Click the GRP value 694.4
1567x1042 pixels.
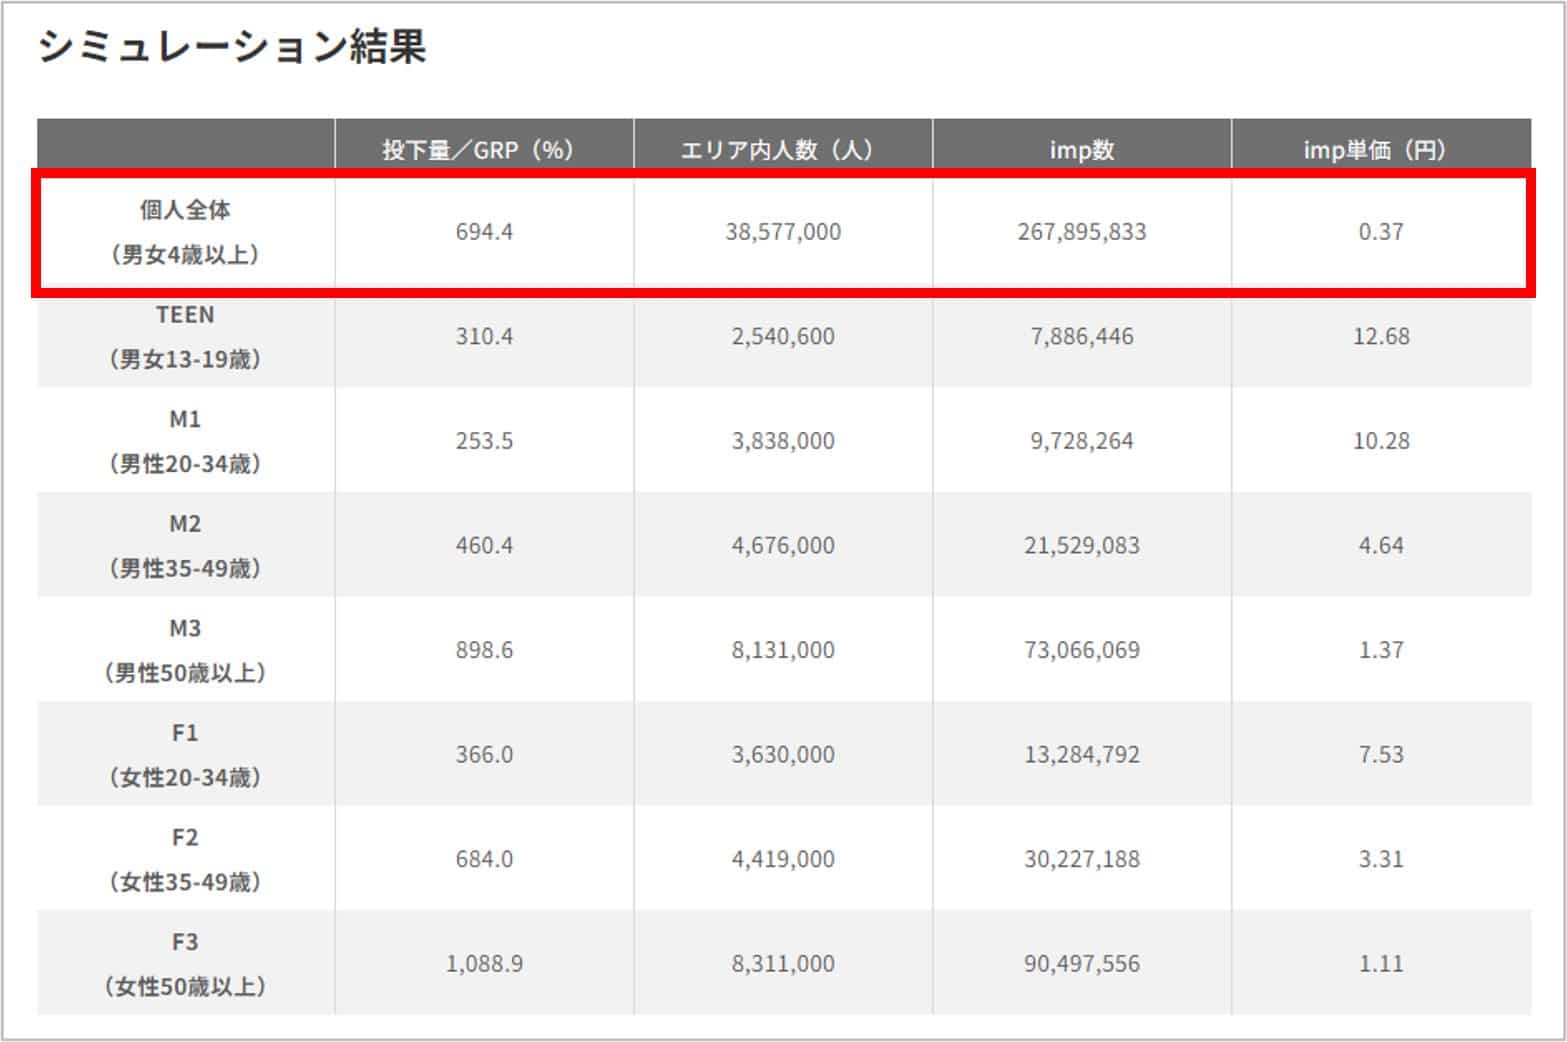[x=484, y=232]
